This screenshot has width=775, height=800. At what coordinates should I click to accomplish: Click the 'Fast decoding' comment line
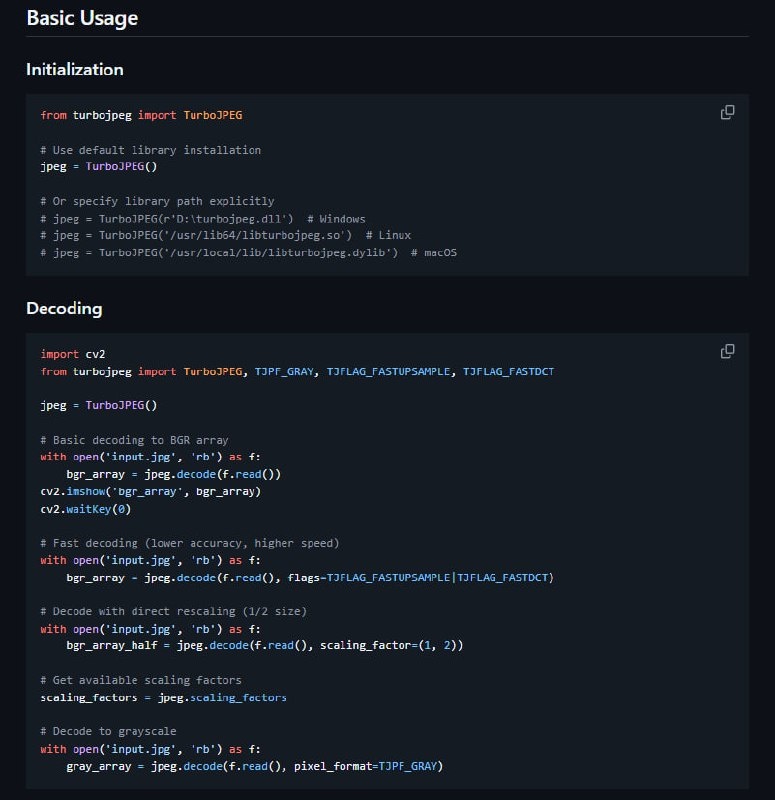tap(190, 543)
